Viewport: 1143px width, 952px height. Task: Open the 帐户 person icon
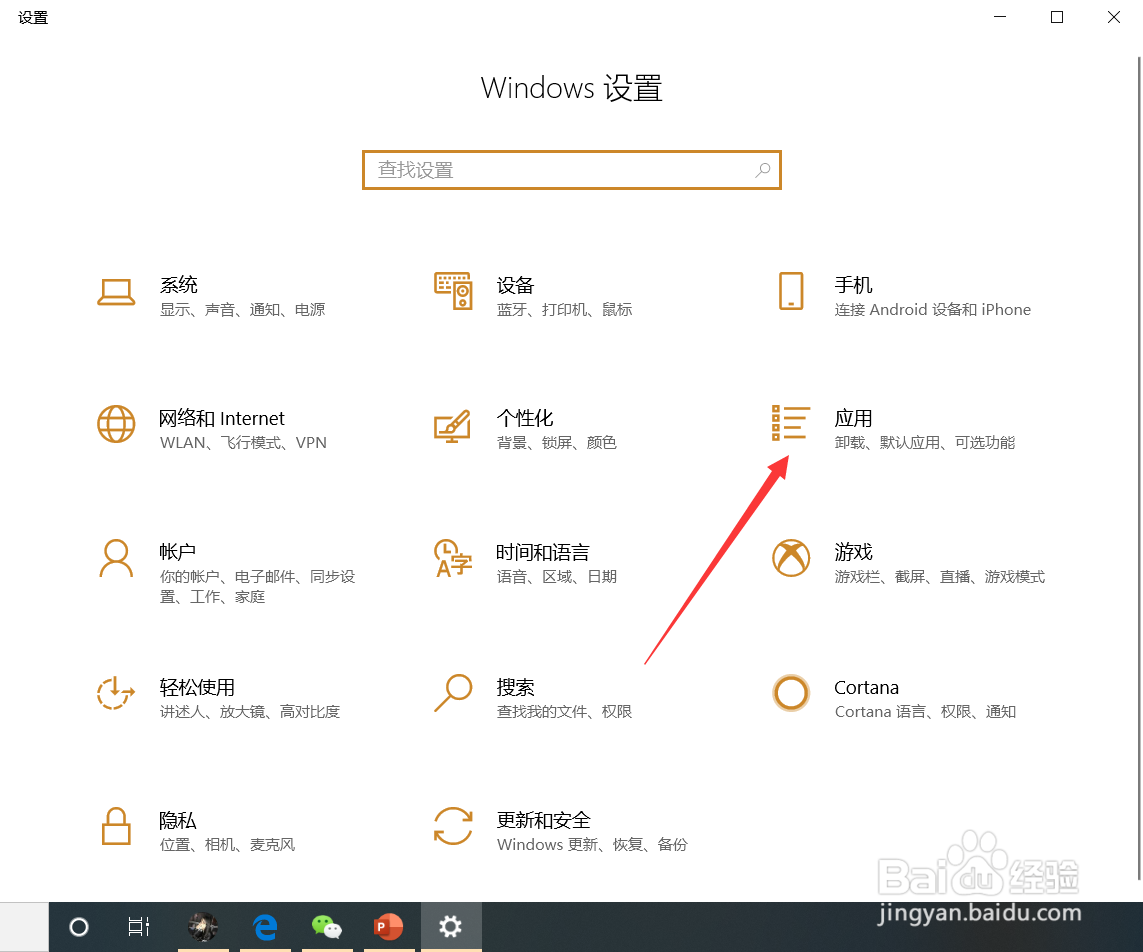[x=116, y=558]
